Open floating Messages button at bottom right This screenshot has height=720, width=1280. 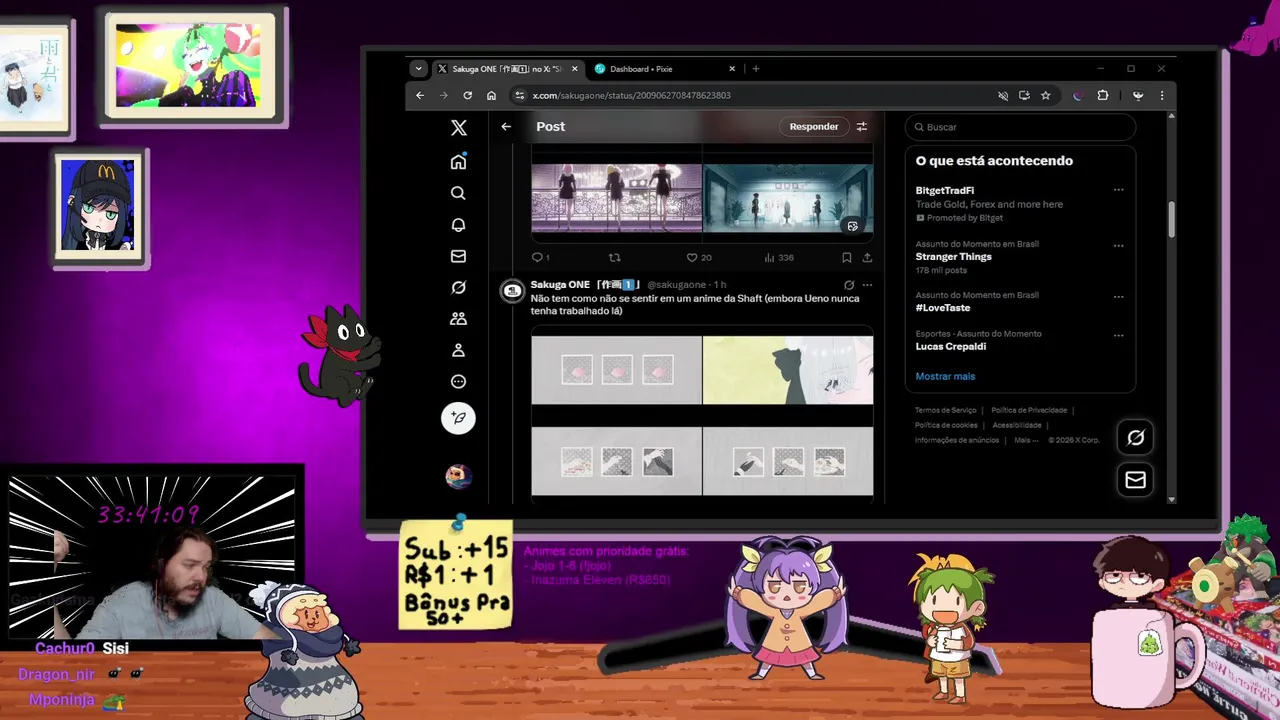(x=1136, y=480)
